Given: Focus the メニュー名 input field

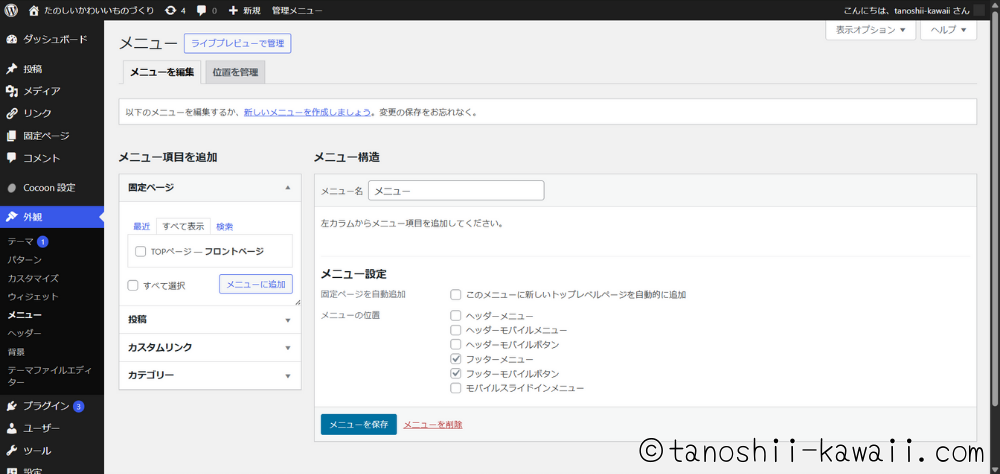Looking at the screenshot, I should [456, 190].
